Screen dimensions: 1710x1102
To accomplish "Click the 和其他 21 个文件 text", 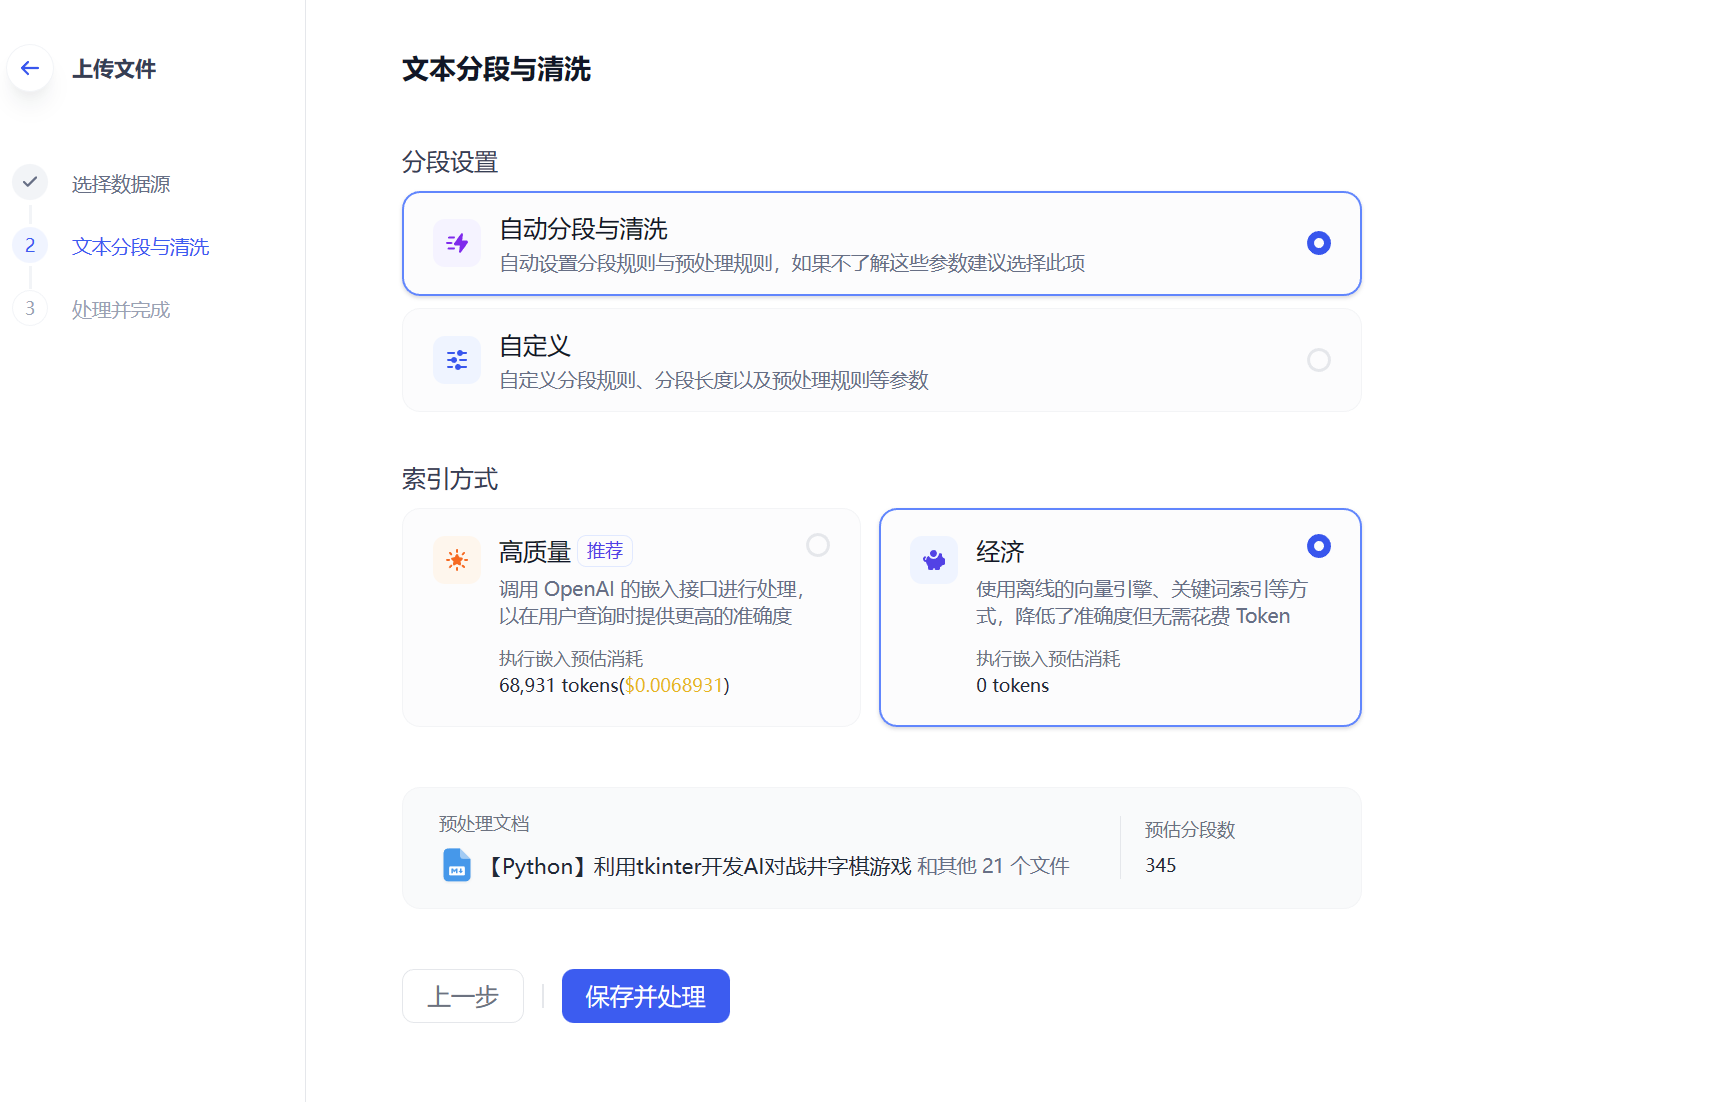I will click(x=993, y=866).
